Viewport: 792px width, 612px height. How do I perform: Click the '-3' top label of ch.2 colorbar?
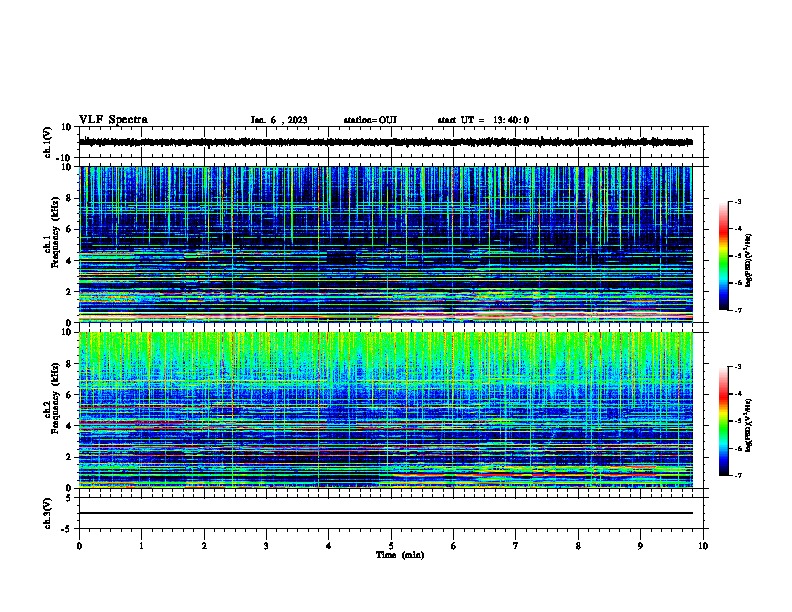tap(737, 367)
